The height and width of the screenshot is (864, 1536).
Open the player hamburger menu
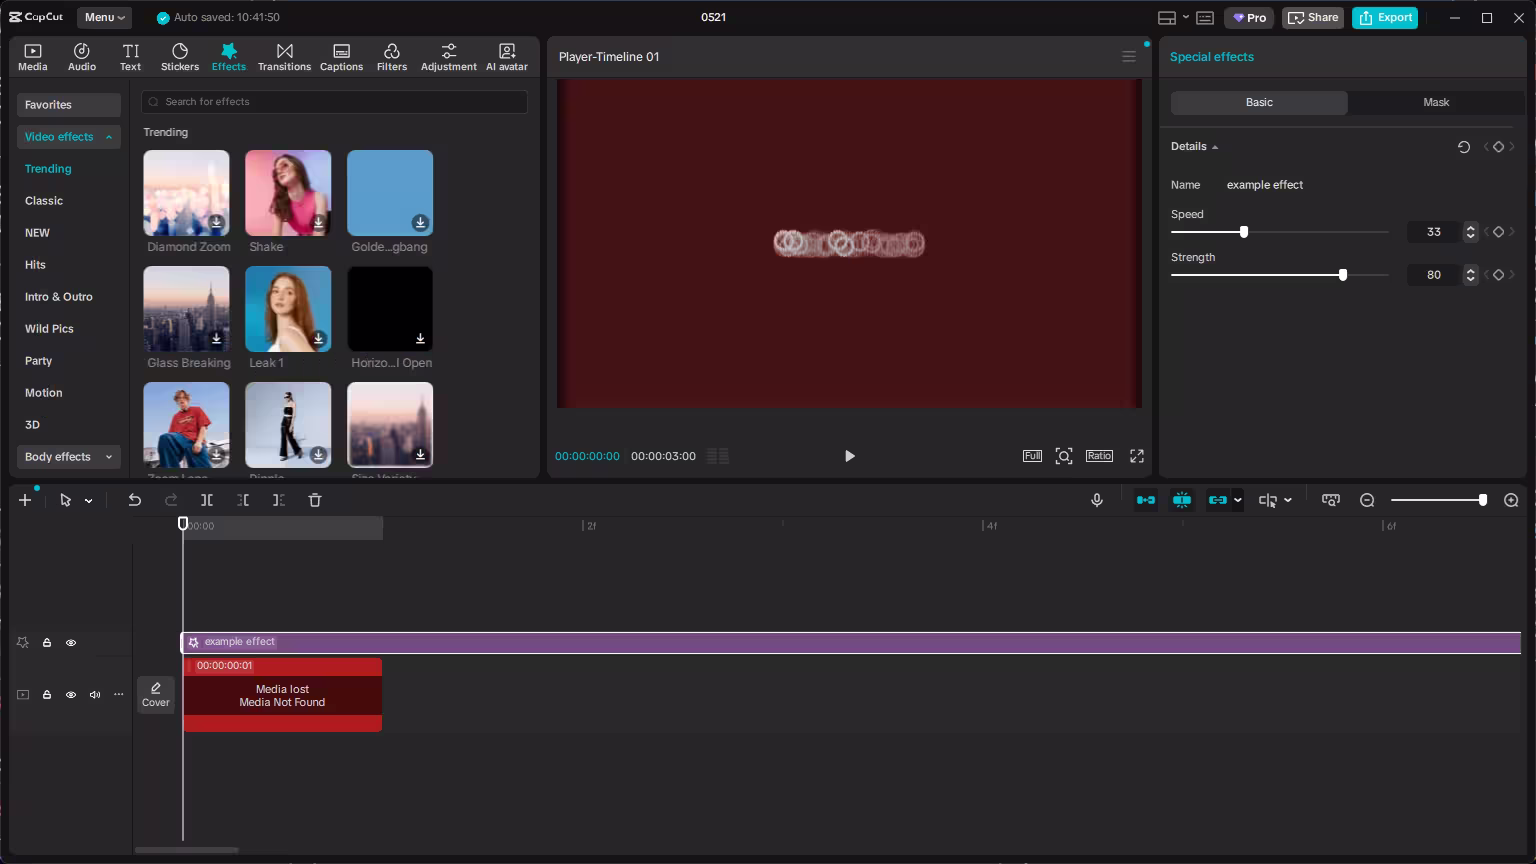[x=1129, y=57]
